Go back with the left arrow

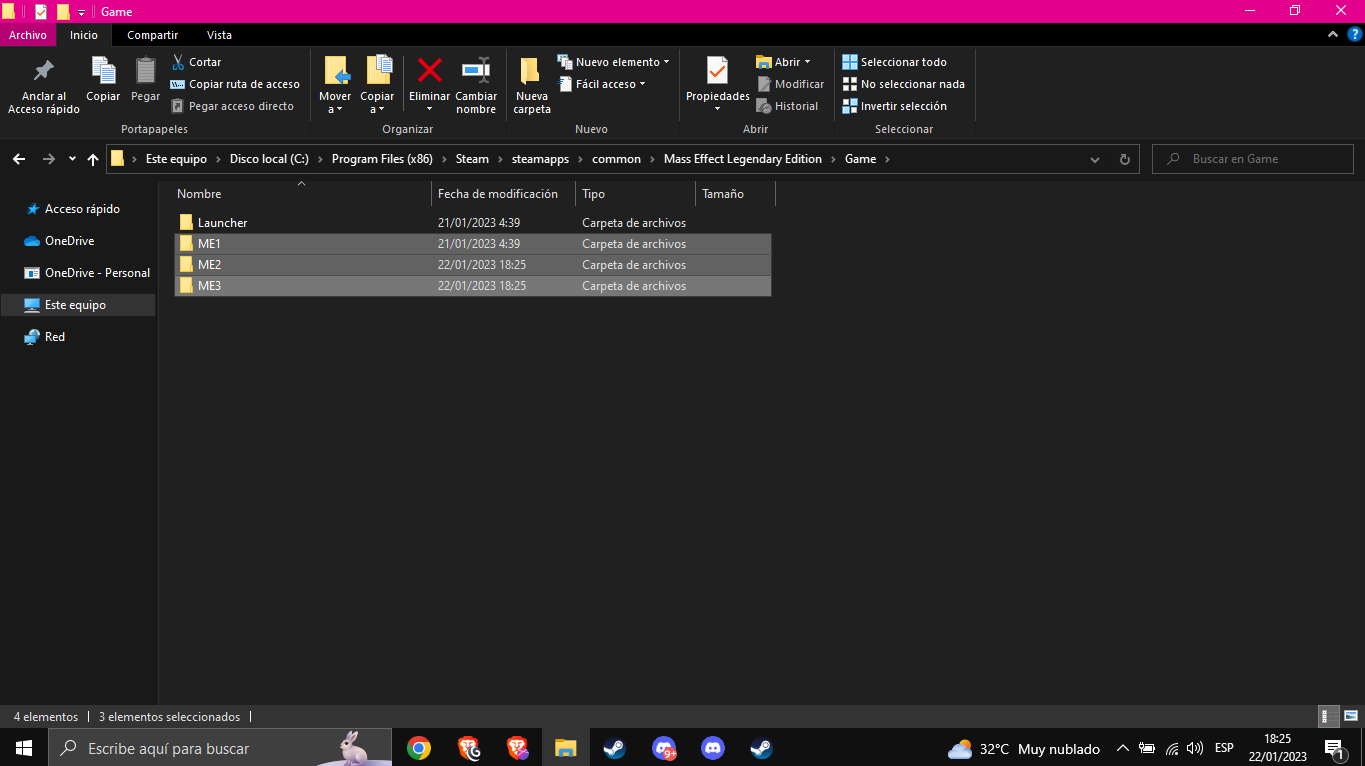20,159
